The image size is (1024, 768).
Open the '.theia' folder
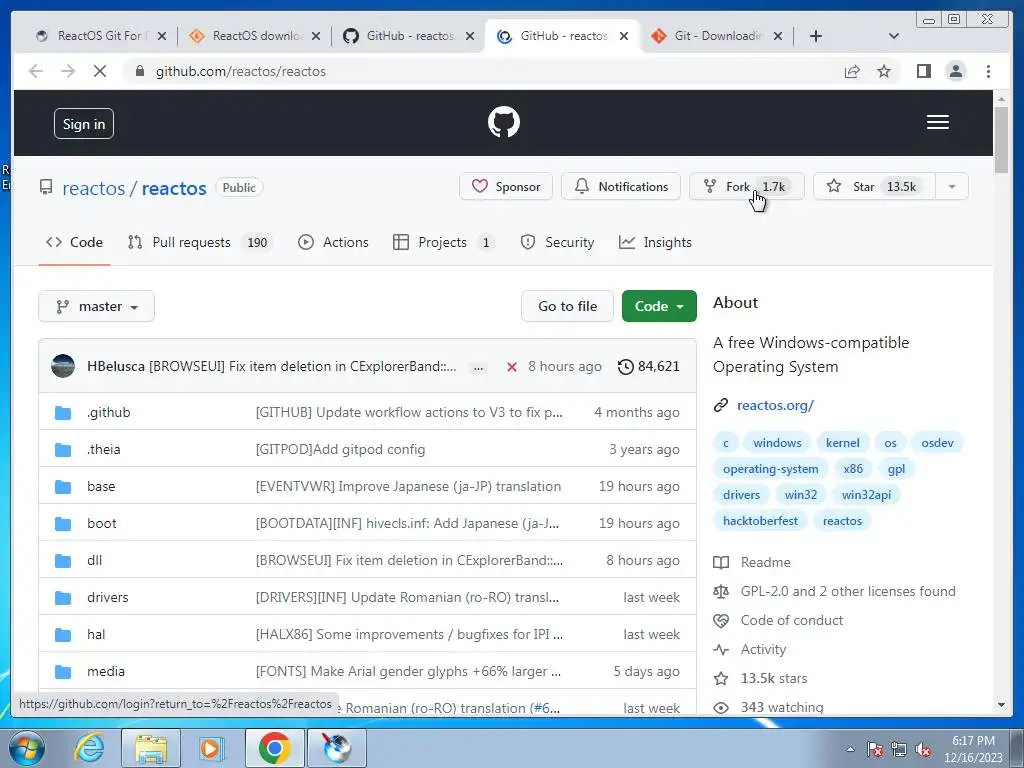click(x=104, y=449)
